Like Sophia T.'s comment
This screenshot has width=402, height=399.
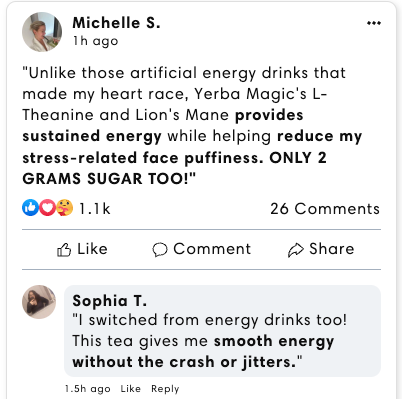coord(130,389)
